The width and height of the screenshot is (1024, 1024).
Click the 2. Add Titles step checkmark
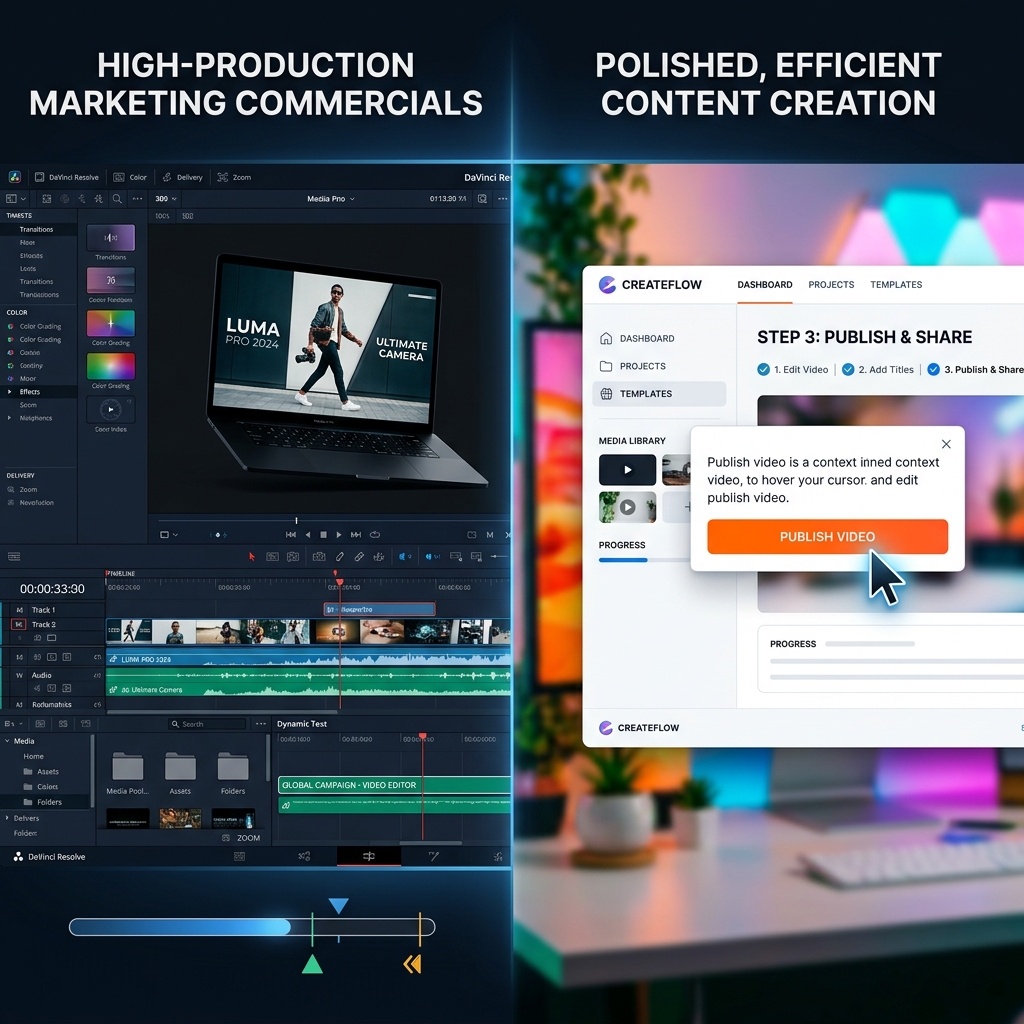[x=848, y=370]
